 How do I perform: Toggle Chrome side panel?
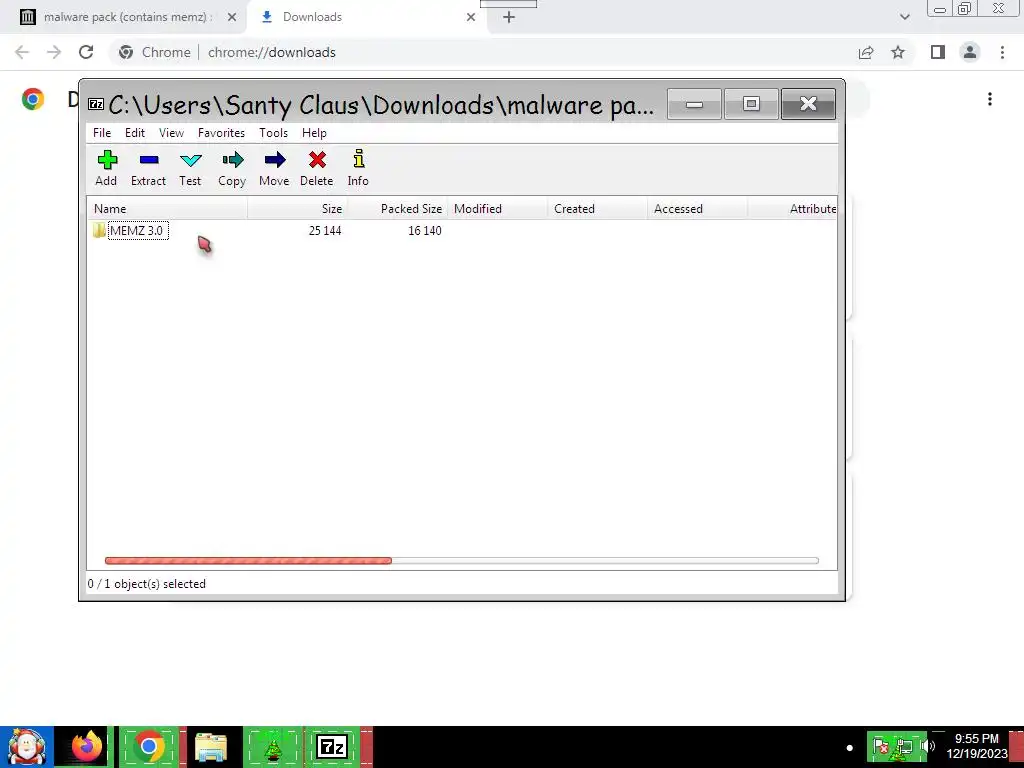coord(938,52)
